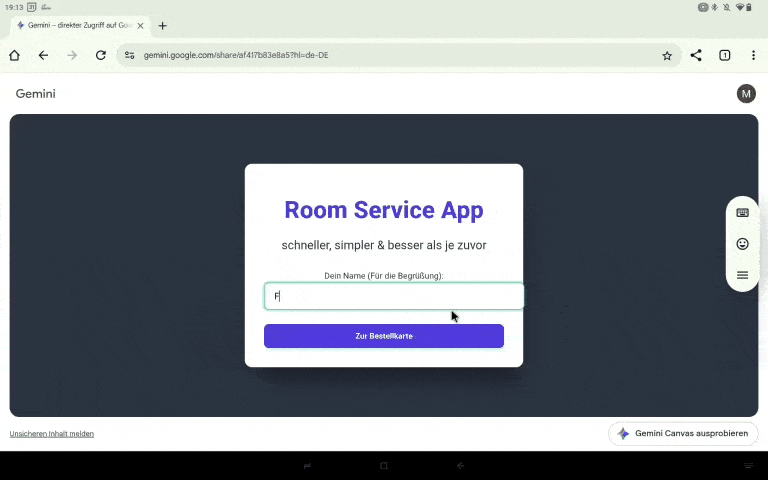Focus the "Dein Name" text field
The height and width of the screenshot is (480, 768).
394,296
